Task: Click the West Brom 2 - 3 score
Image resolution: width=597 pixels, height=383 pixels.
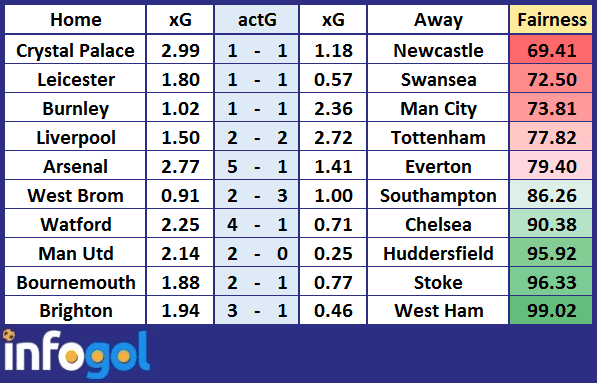Action: tap(257, 195)
